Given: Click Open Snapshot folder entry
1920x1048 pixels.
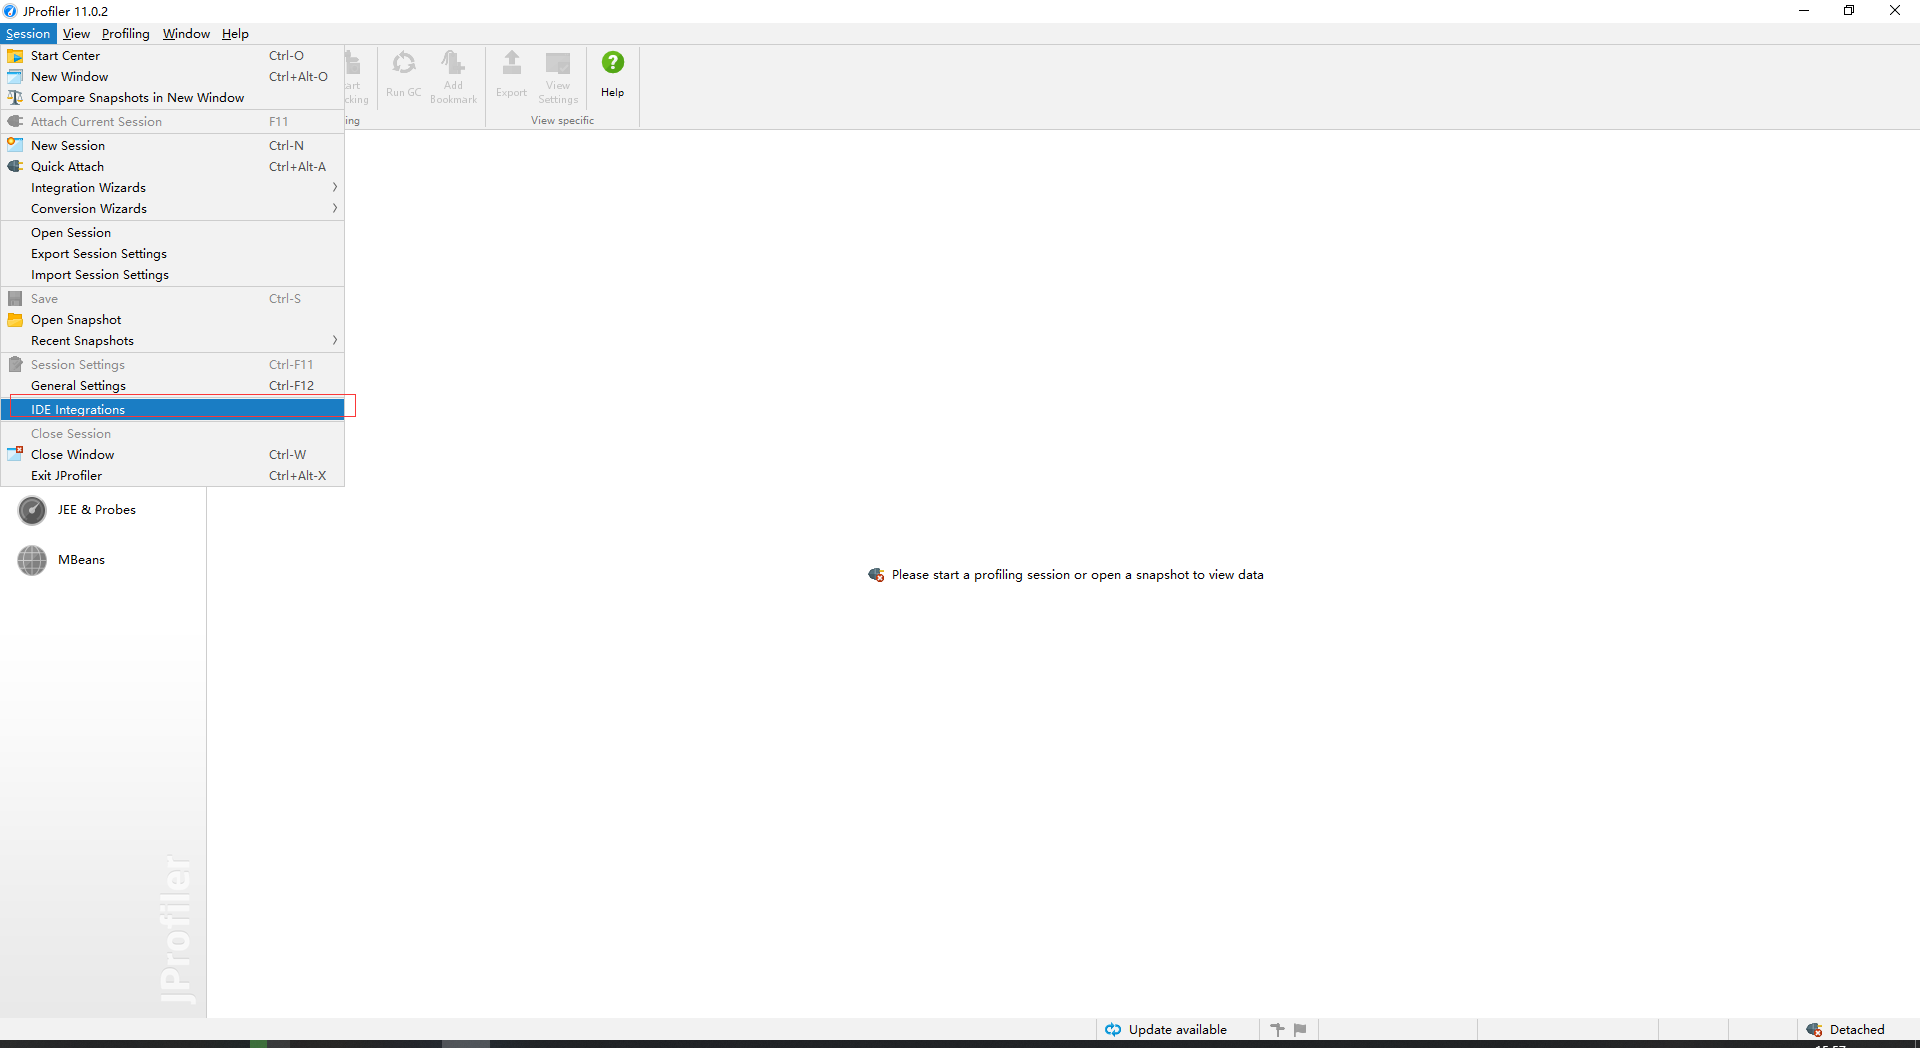Looking at the screenshot, I should [x=172, y=320].
